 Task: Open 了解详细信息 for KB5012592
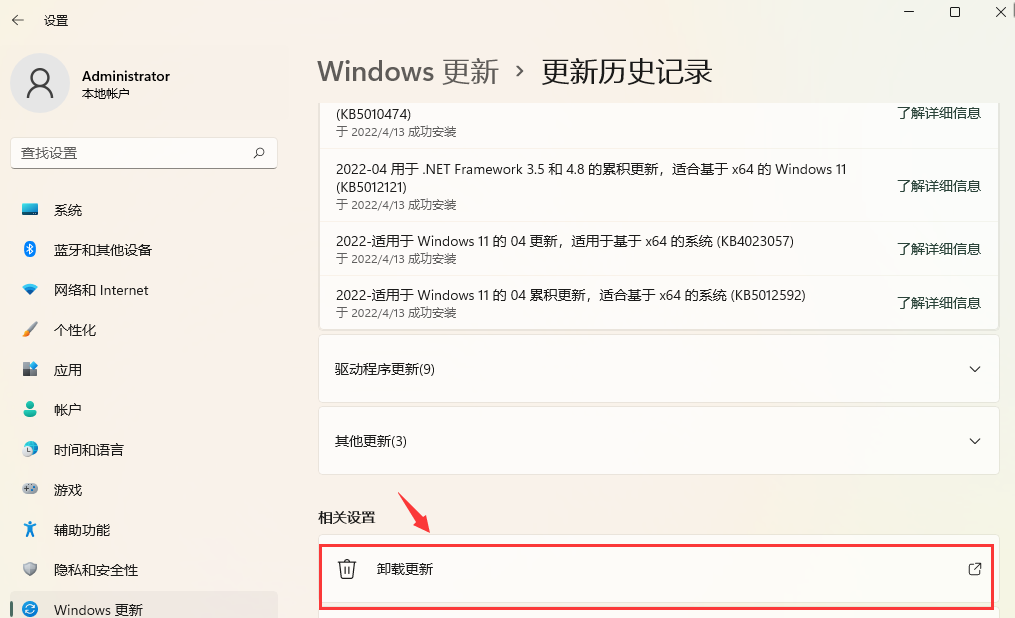click(939, 303)
